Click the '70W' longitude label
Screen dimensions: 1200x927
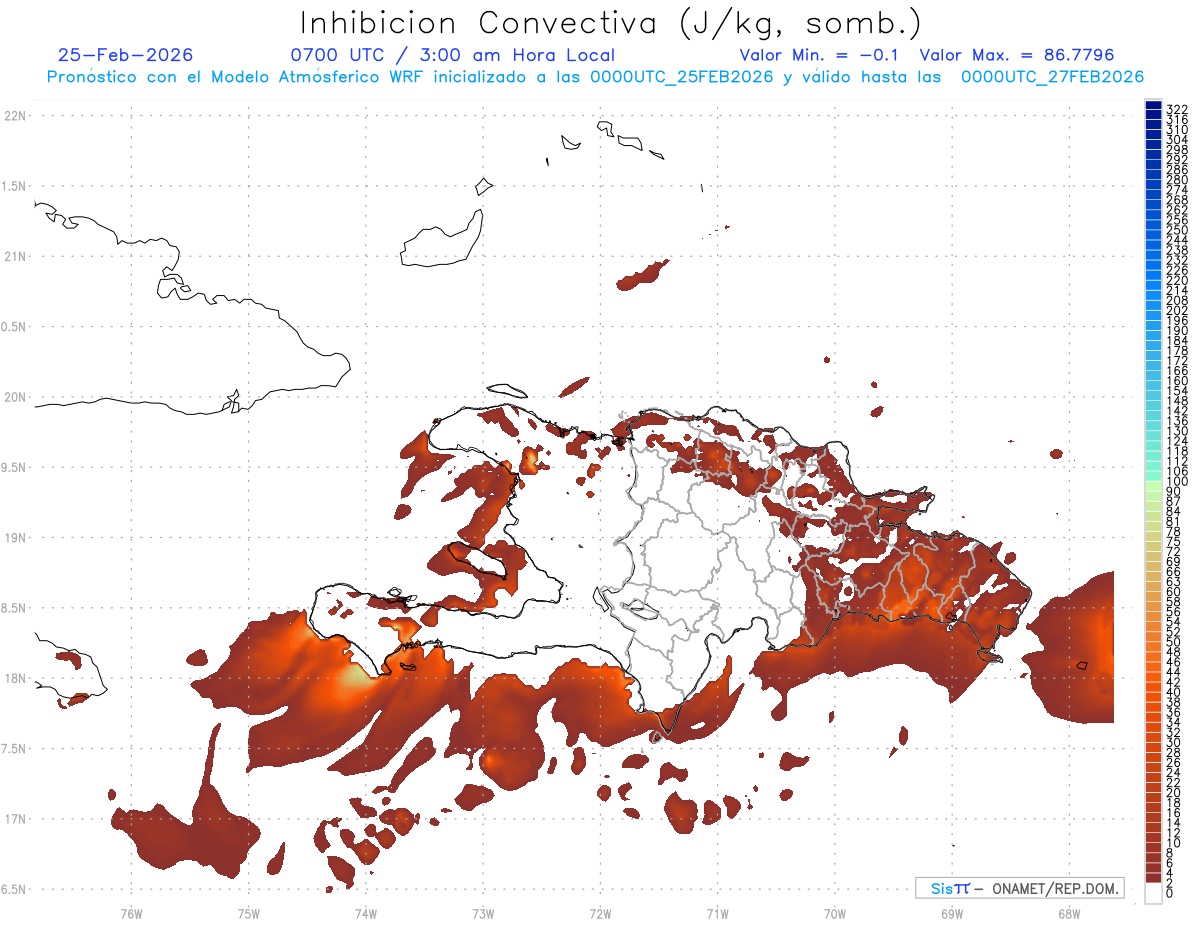click(835, 913)
